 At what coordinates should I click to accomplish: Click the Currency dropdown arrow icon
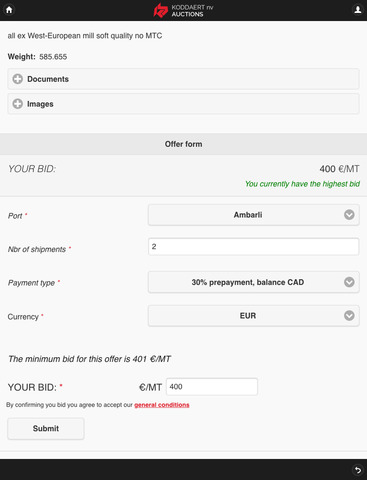[x=349, y=316]
